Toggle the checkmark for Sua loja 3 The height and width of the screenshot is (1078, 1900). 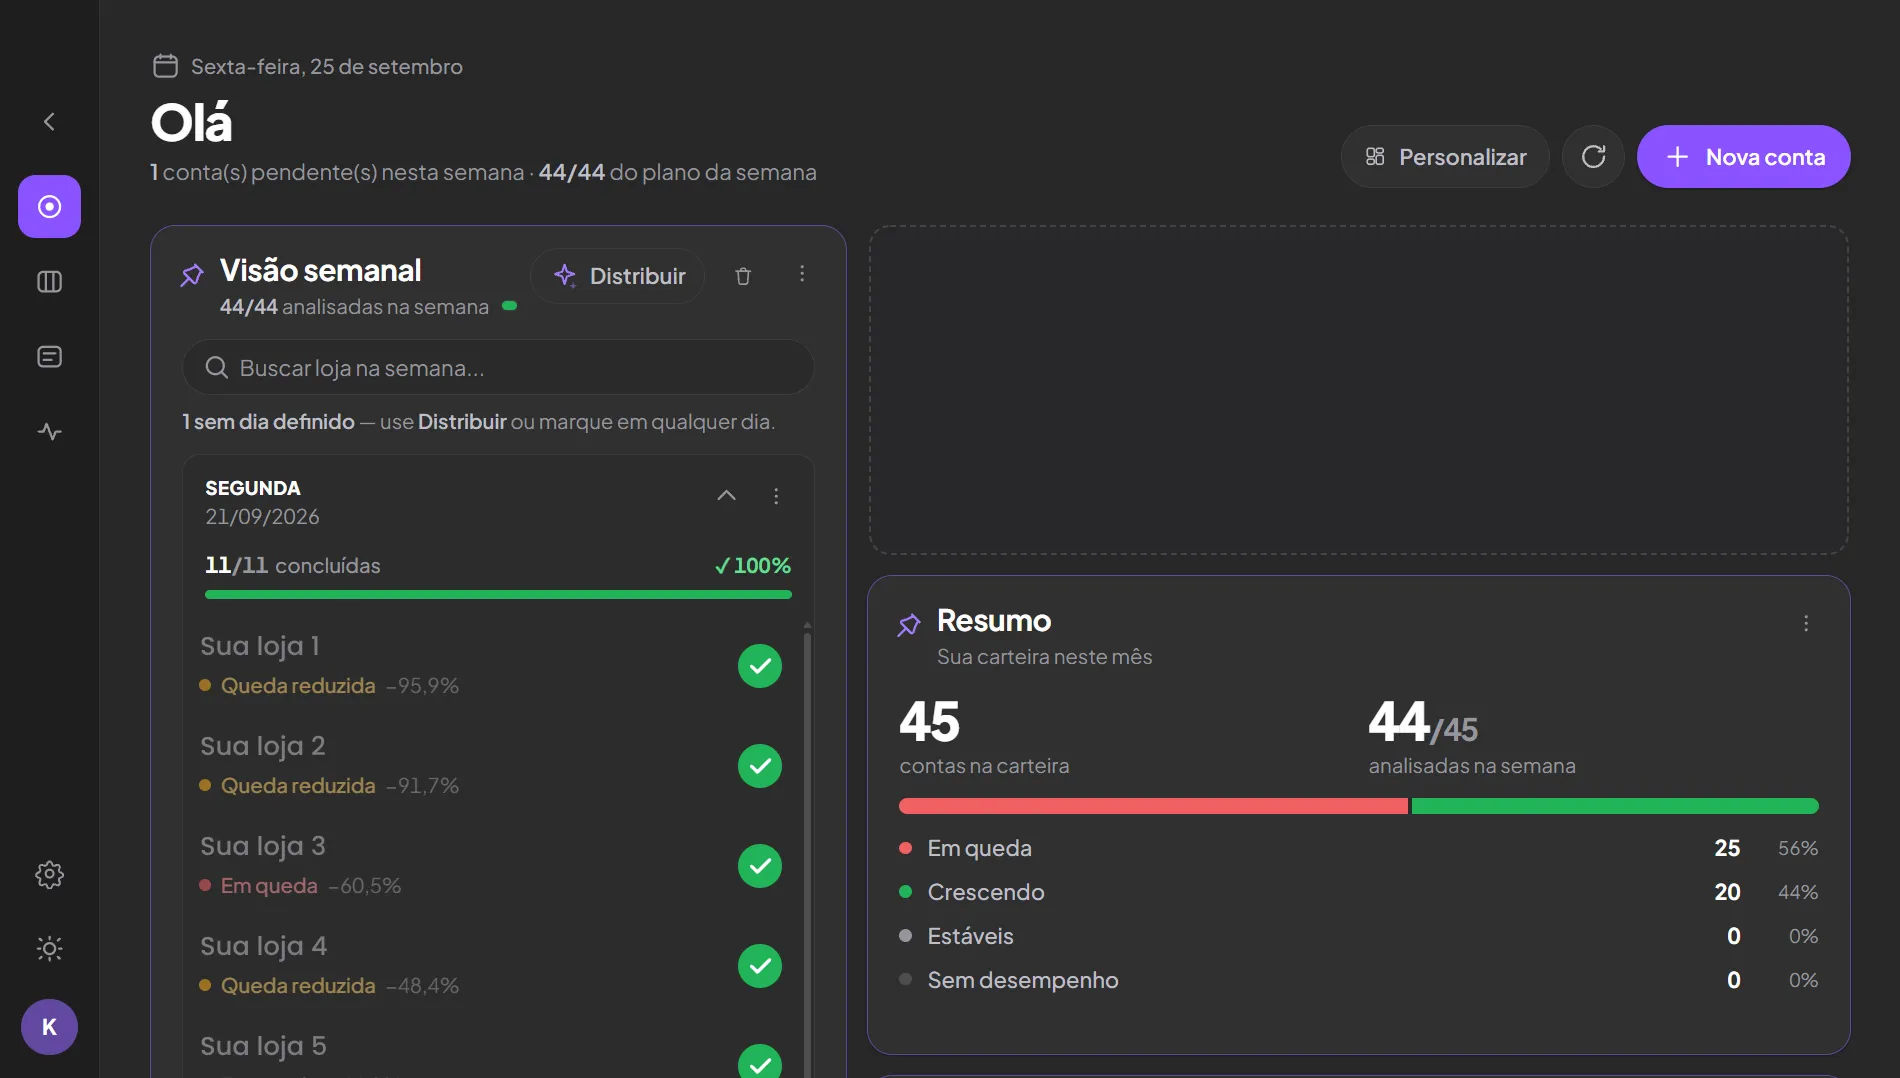[760, 866]
